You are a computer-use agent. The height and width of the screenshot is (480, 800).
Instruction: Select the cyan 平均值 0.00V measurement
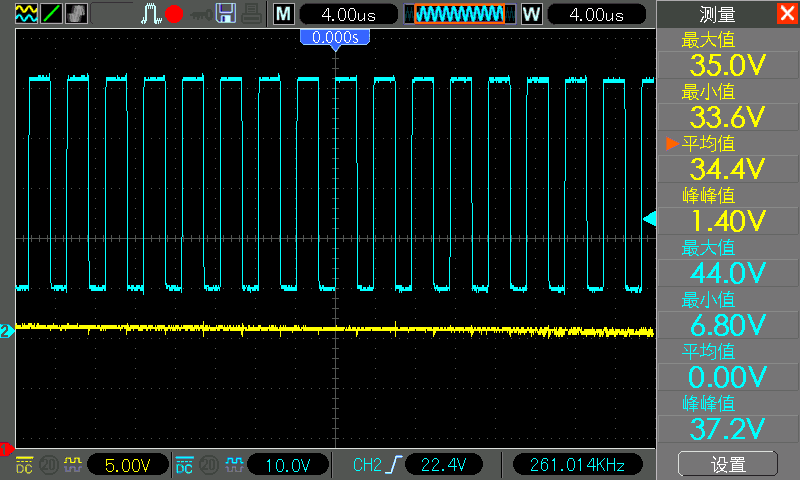(728, 366)
